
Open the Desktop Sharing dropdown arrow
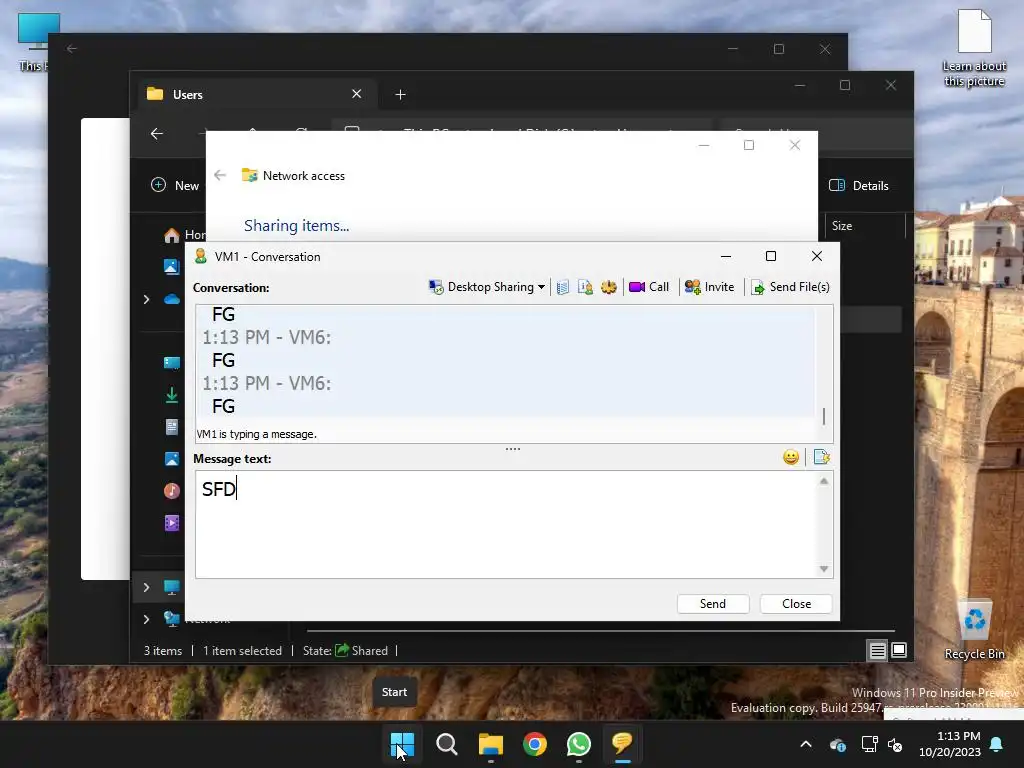(x=541, y=287)
